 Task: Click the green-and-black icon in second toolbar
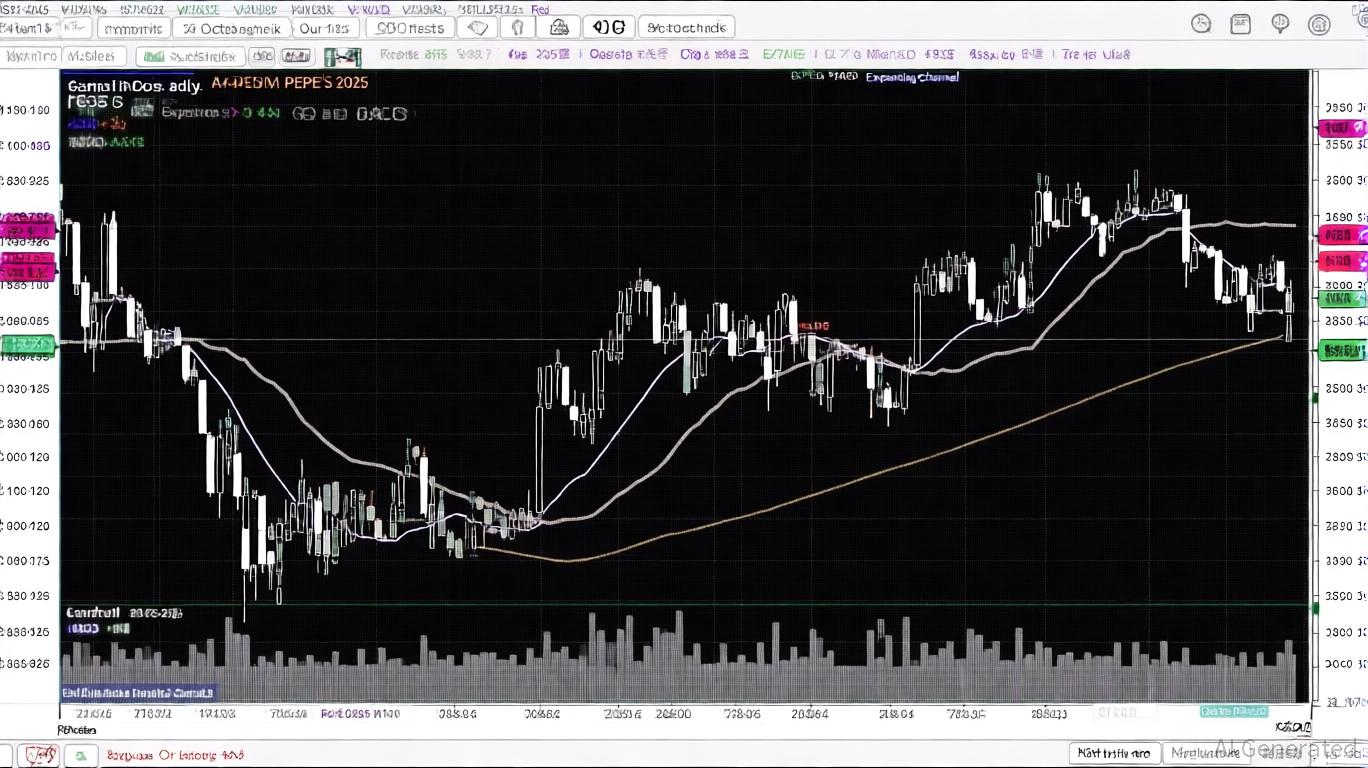[x=342, y=57]
